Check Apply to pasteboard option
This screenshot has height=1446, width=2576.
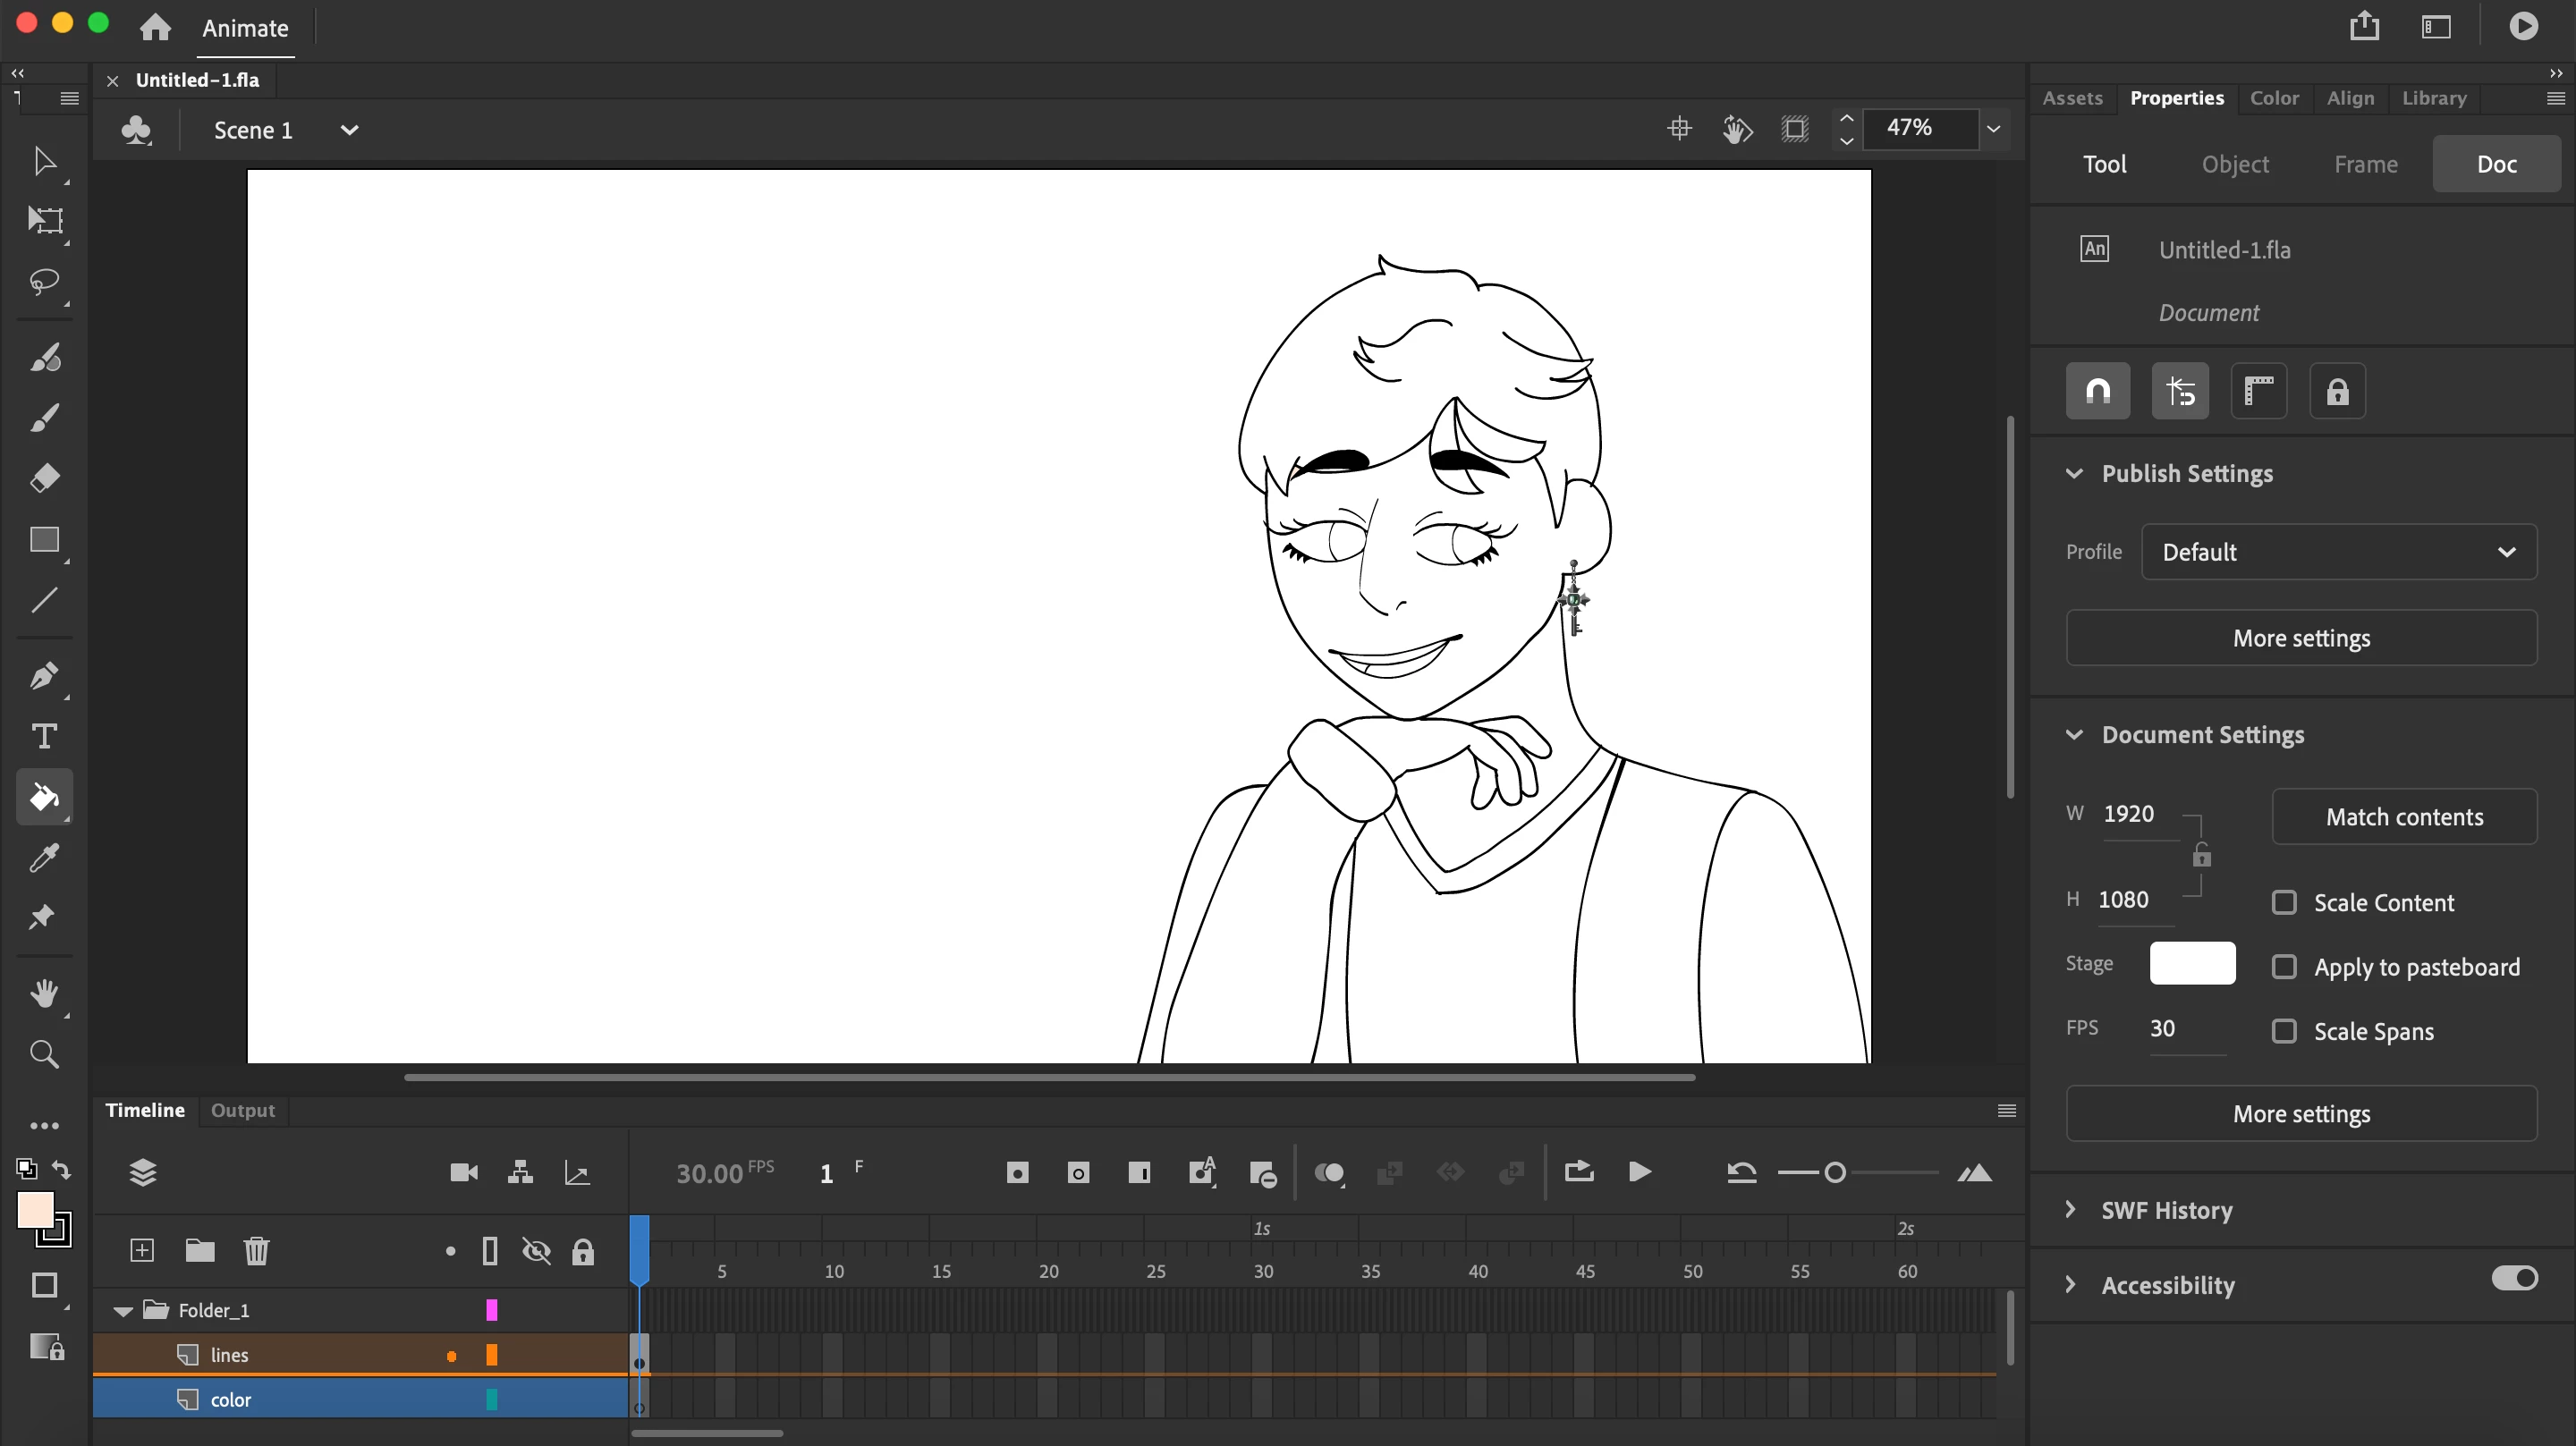2284,967
